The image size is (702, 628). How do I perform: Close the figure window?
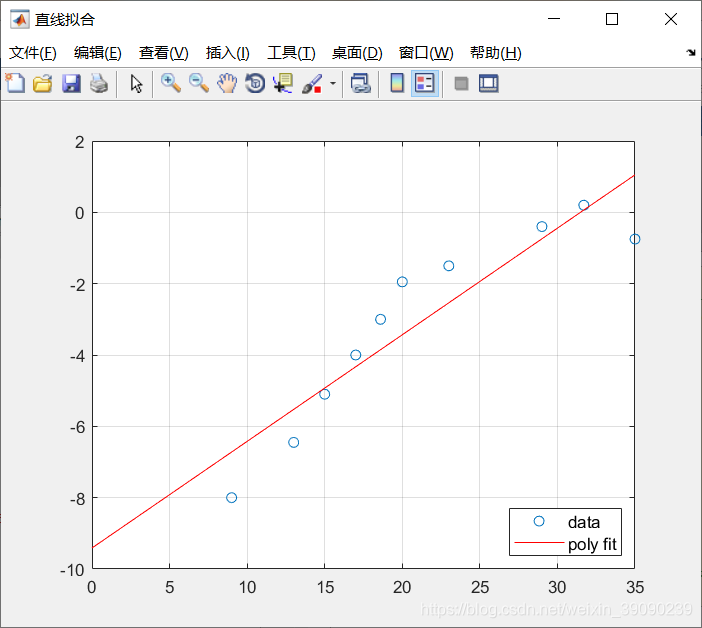click(671, 19)
